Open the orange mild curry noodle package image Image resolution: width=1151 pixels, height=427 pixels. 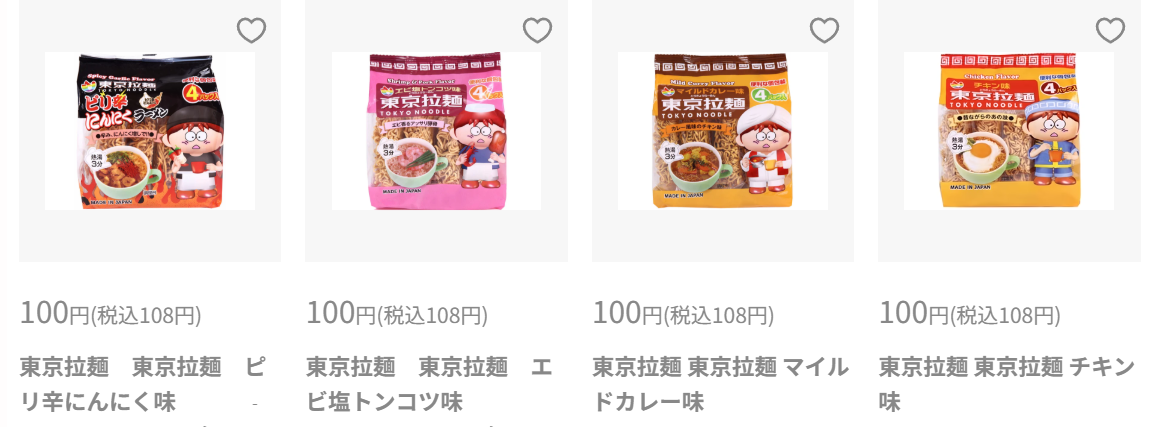tap(722, 131)
